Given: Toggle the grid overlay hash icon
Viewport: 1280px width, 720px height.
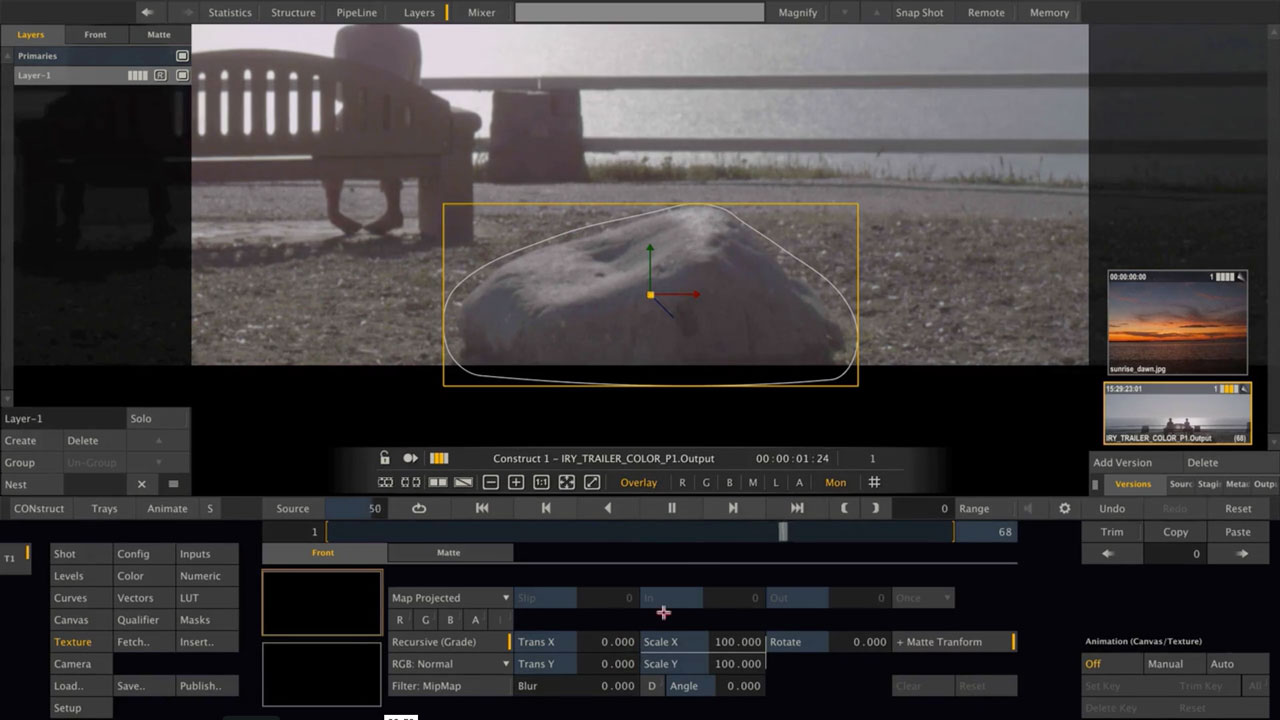Looking at the screenshot, I should coord(874,482).
